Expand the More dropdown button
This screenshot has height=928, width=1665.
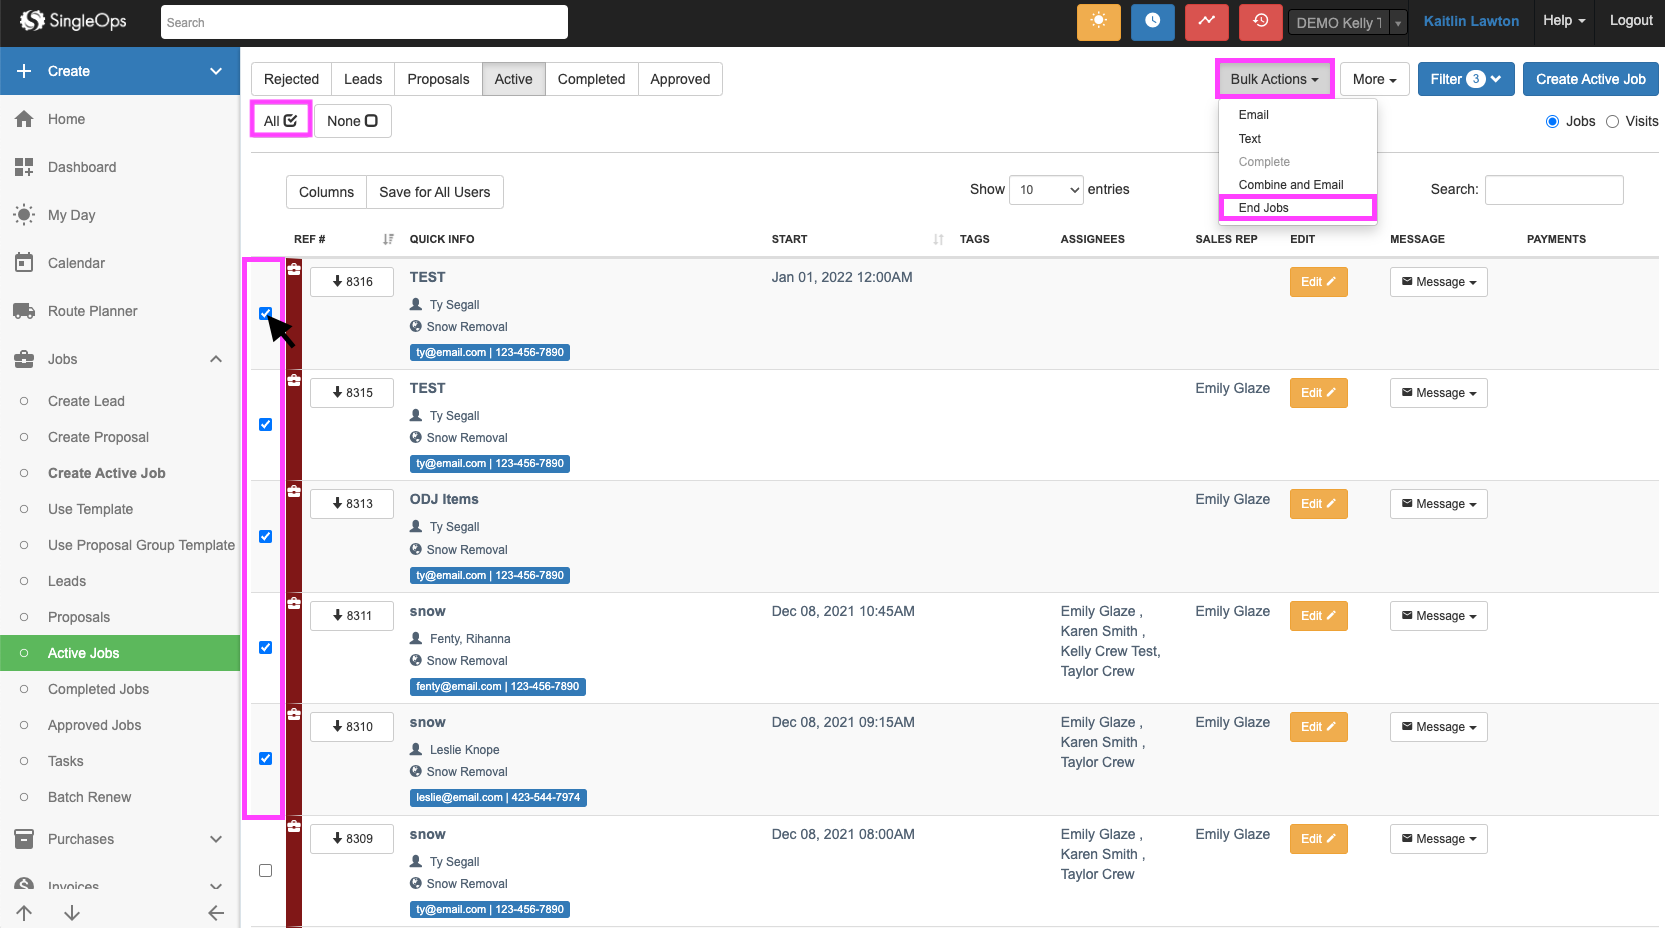coord(1374,79)
